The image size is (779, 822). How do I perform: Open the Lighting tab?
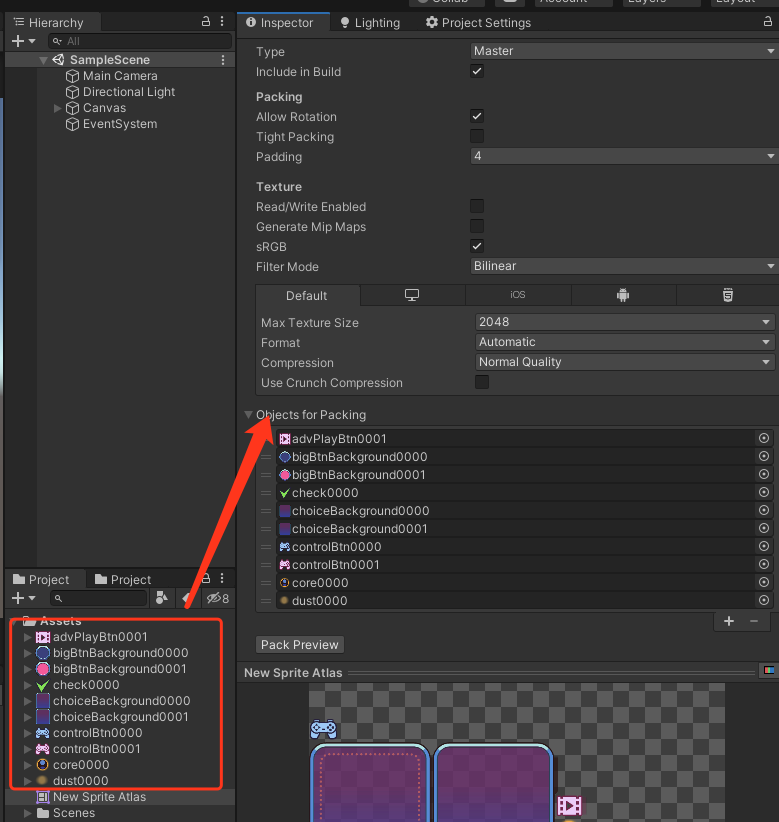pos(370,23)
